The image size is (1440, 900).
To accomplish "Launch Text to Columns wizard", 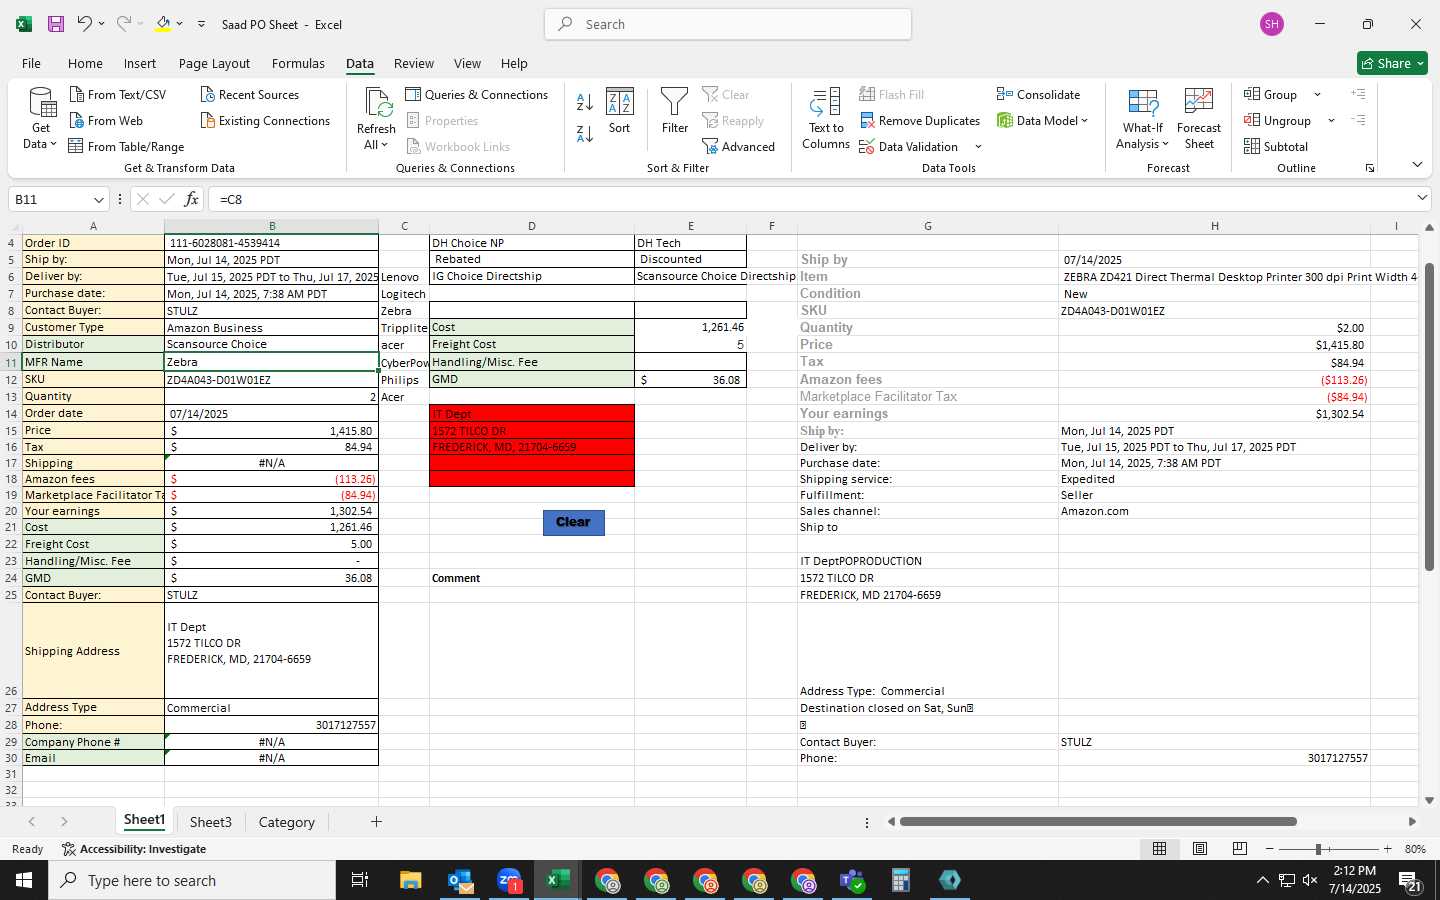I will point(826,118).
